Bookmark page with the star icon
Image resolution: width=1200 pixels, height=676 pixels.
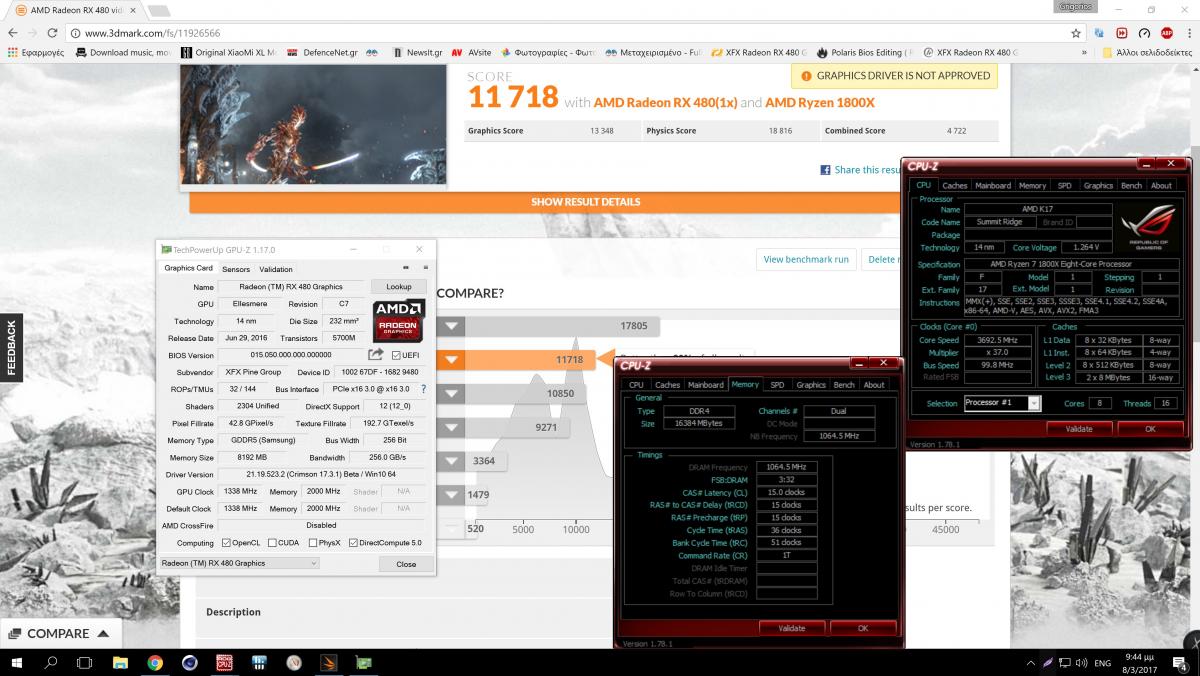coord(1075,32)
